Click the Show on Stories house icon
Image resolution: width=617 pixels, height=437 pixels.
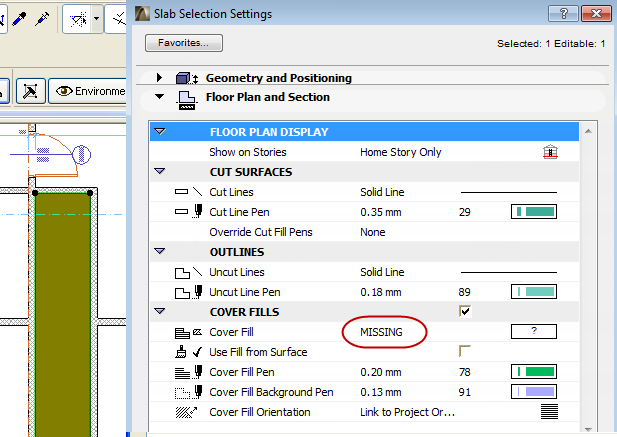548,152
